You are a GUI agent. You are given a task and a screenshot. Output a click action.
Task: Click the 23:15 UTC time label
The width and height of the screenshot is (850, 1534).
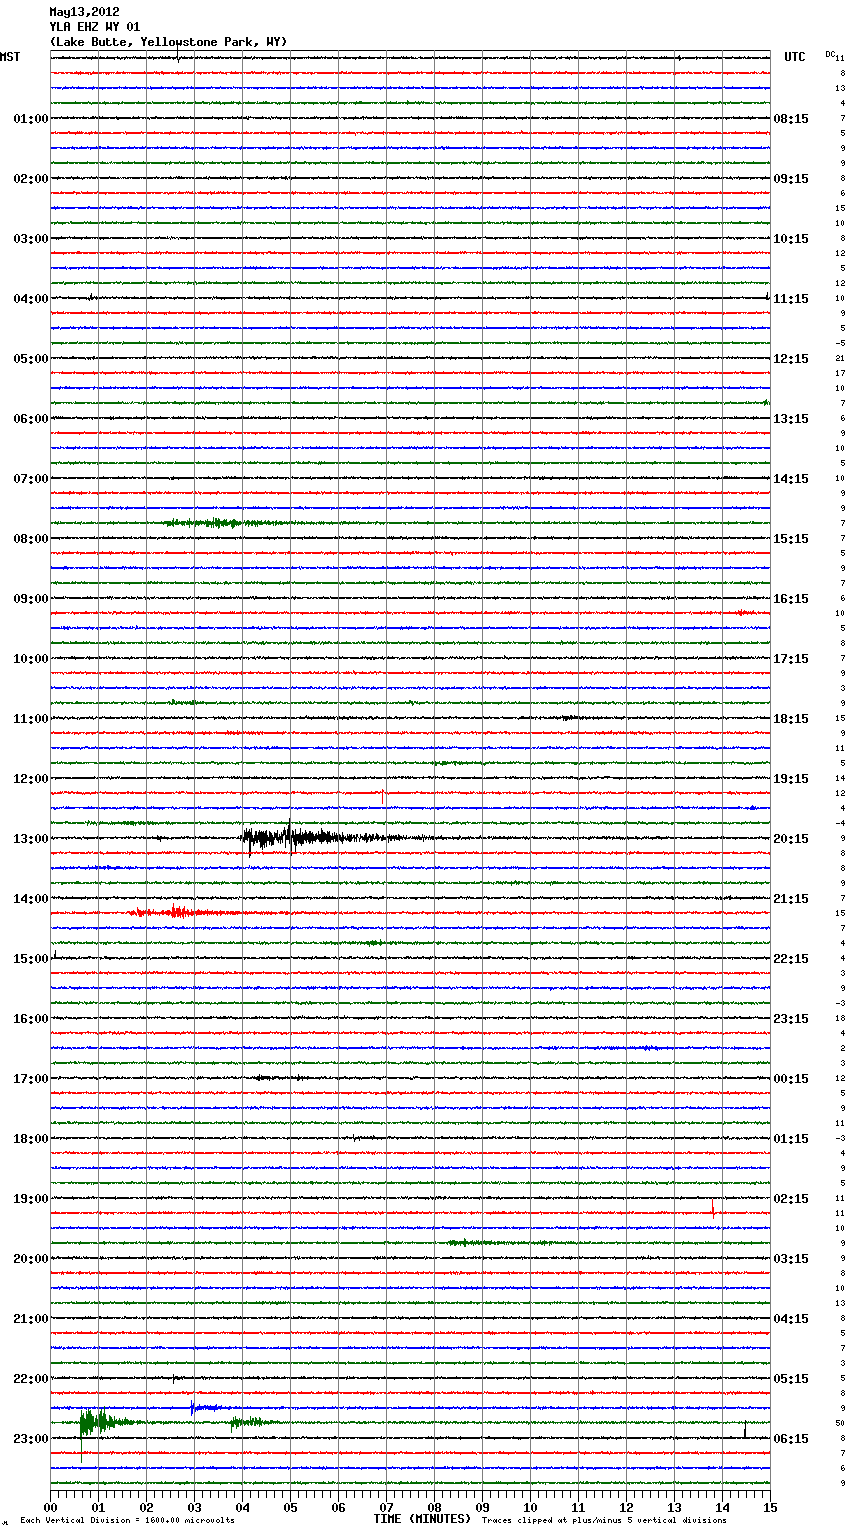791,1019
